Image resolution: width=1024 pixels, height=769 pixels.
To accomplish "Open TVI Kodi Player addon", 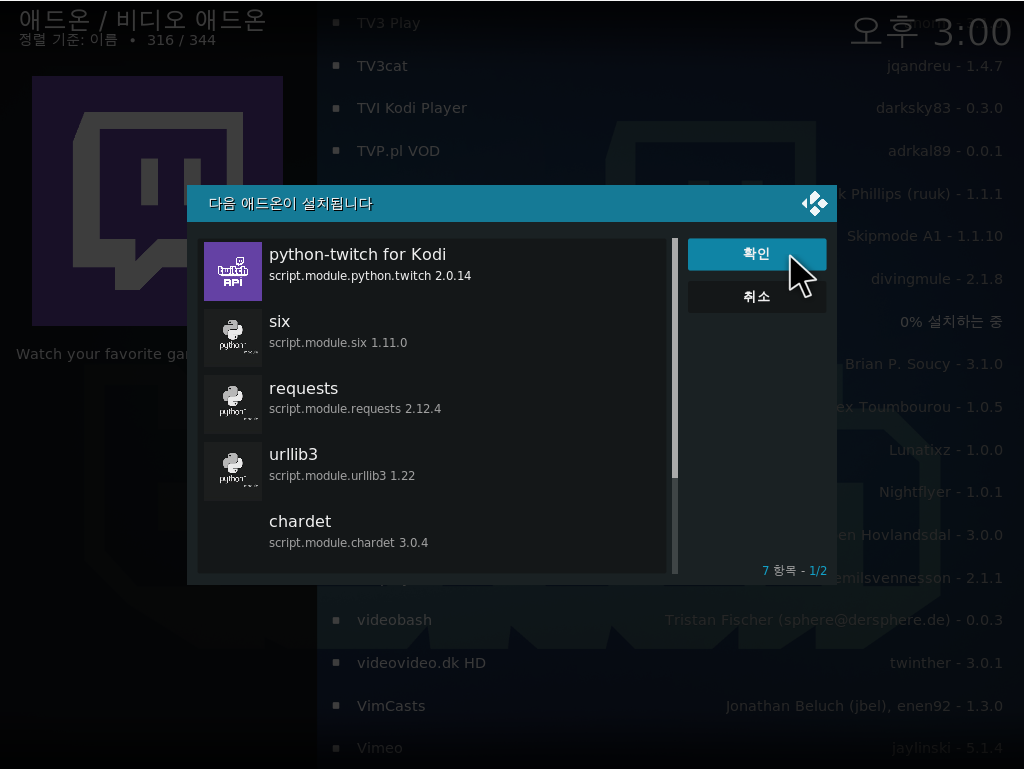I will tap(411, 108).
